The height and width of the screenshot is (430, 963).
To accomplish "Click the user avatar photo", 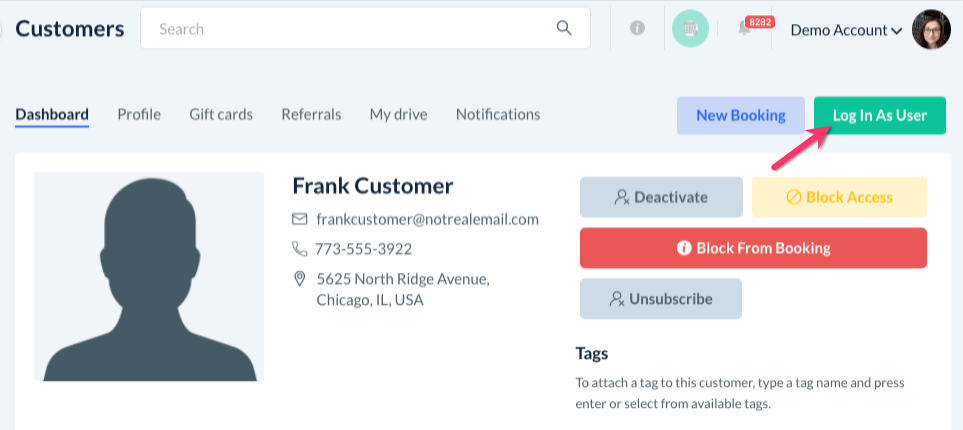I will (931, 29).
